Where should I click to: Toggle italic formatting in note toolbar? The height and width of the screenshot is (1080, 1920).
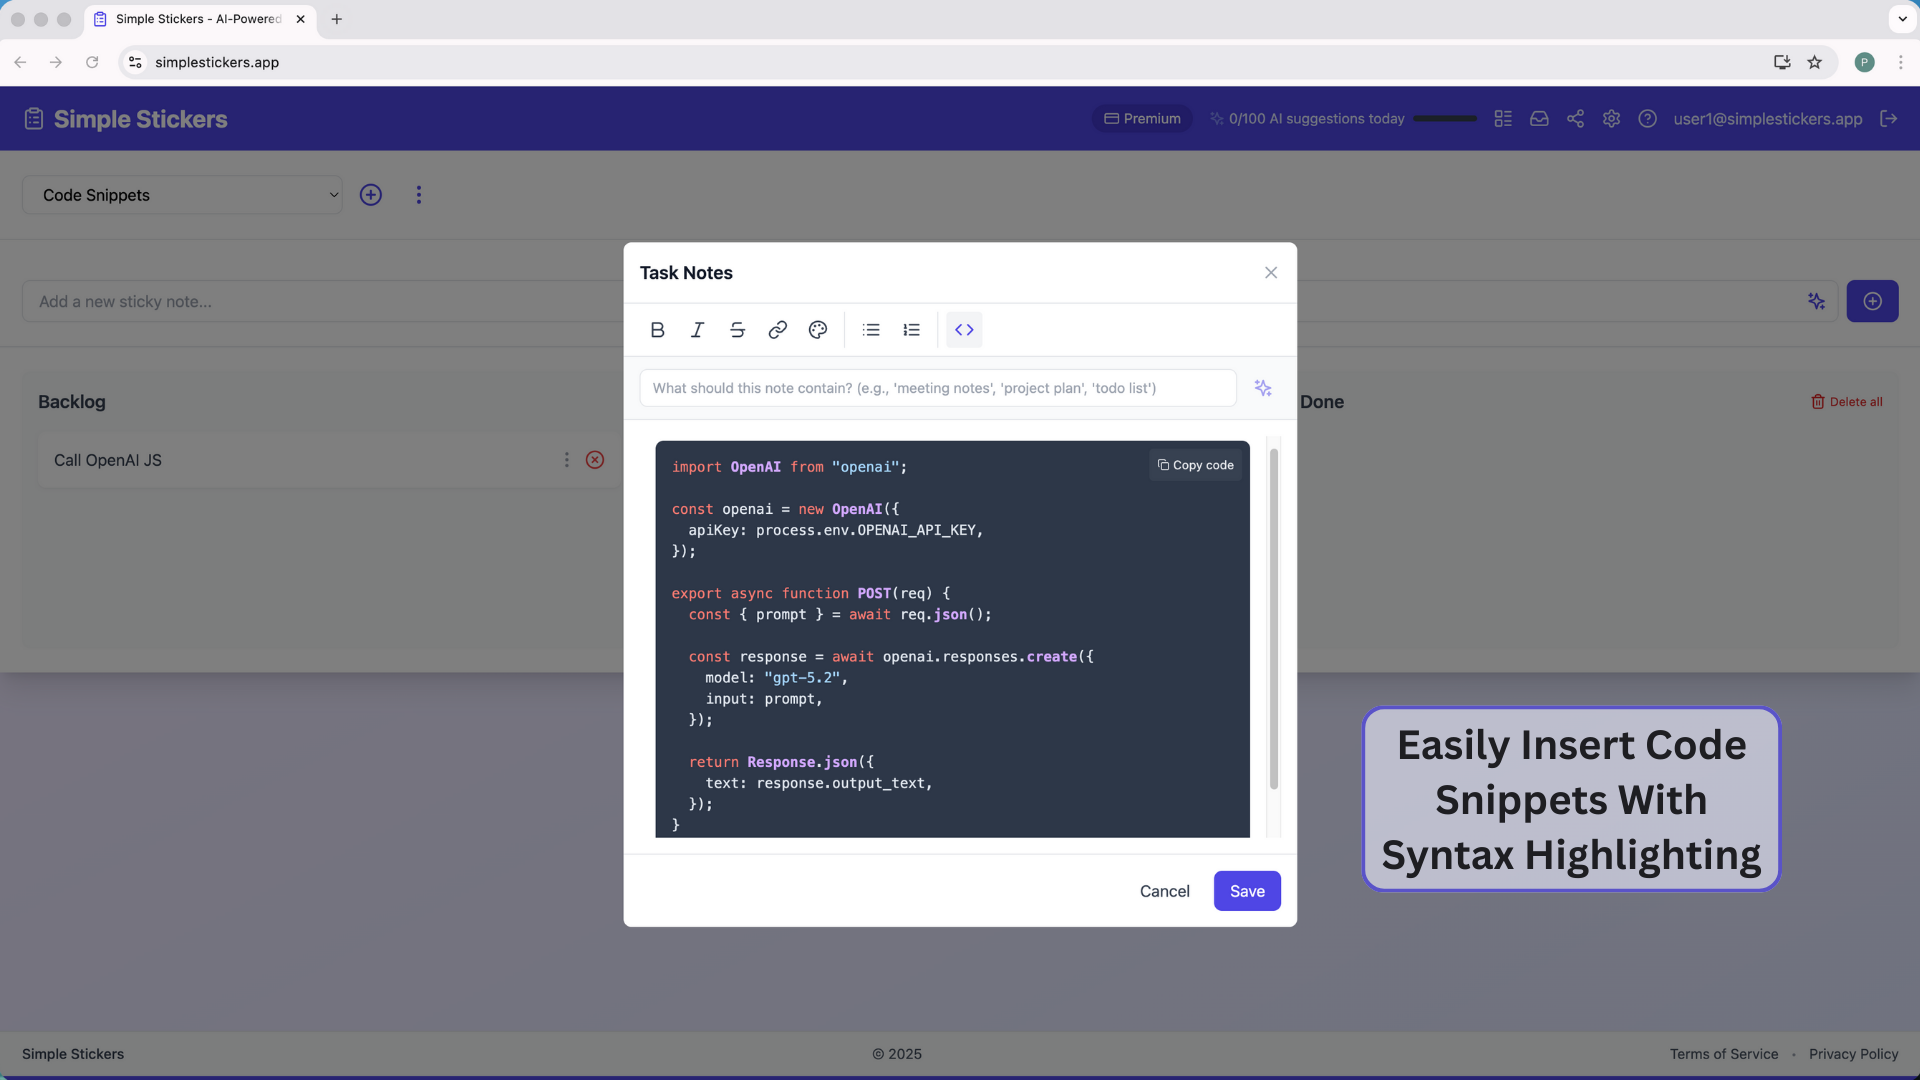(697, 330)
